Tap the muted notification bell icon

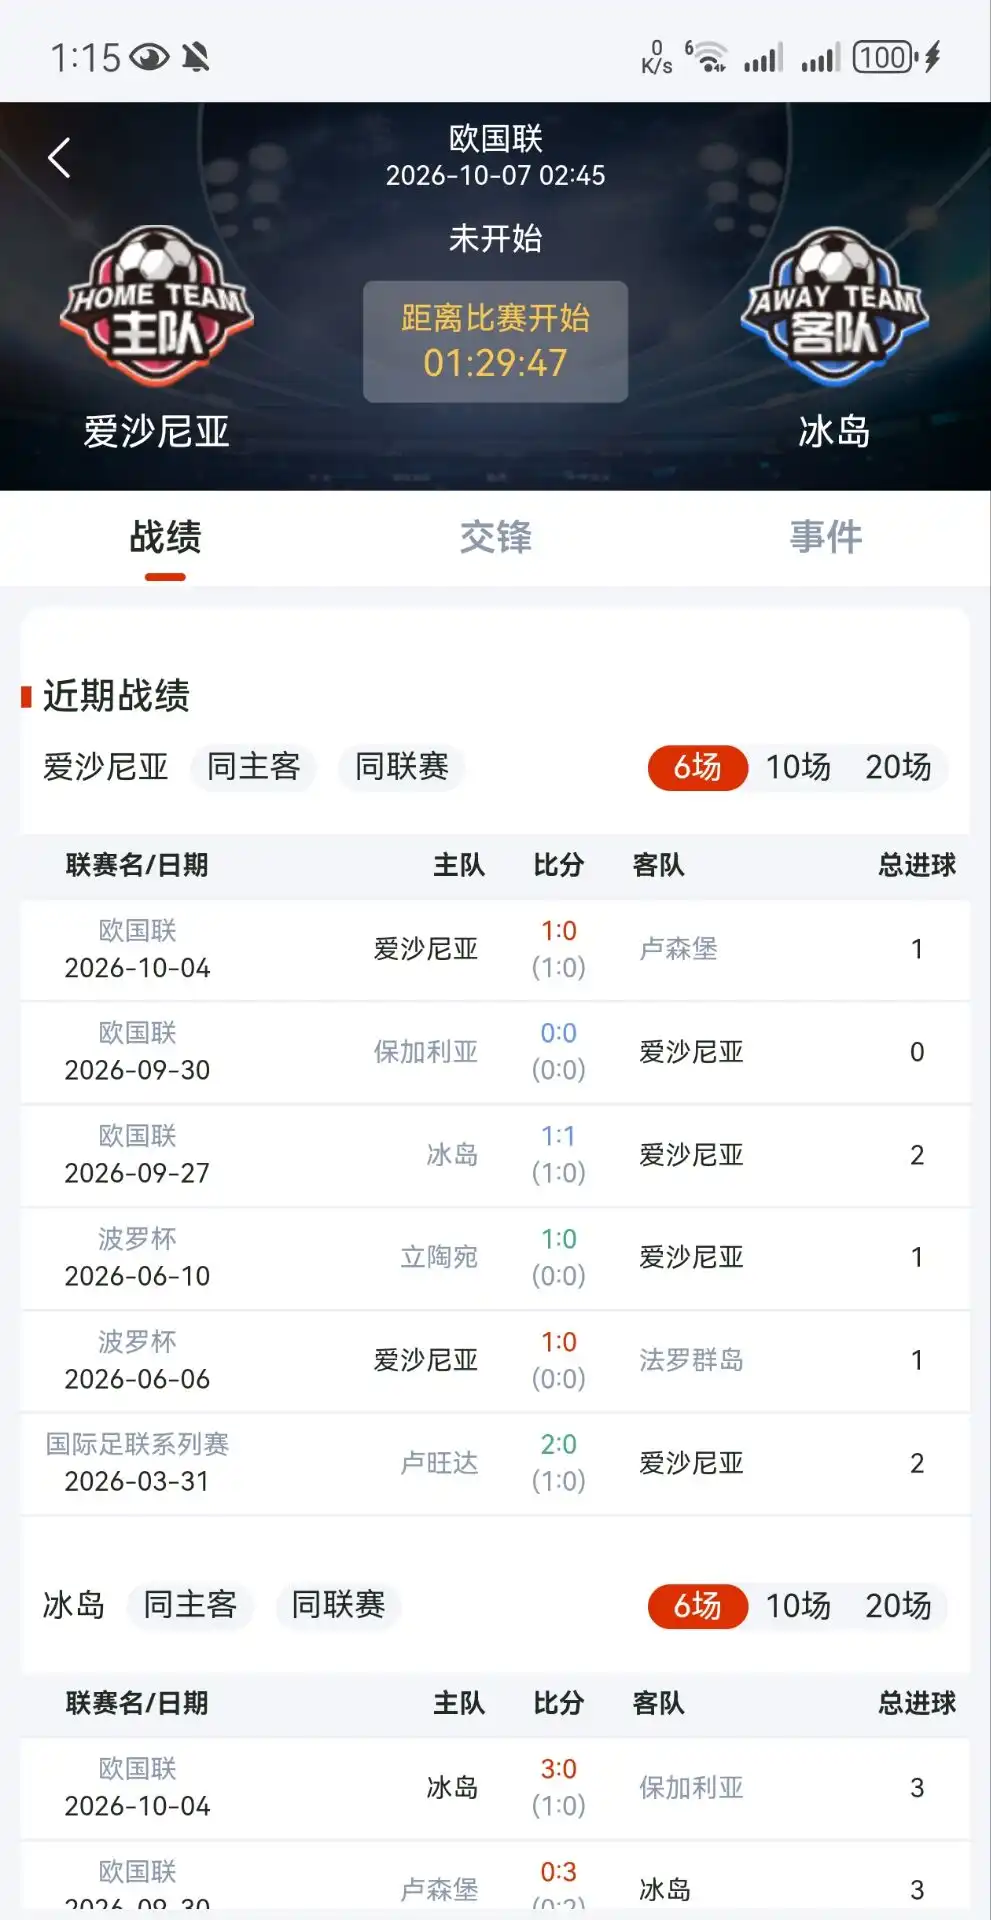tap(196, 58)
